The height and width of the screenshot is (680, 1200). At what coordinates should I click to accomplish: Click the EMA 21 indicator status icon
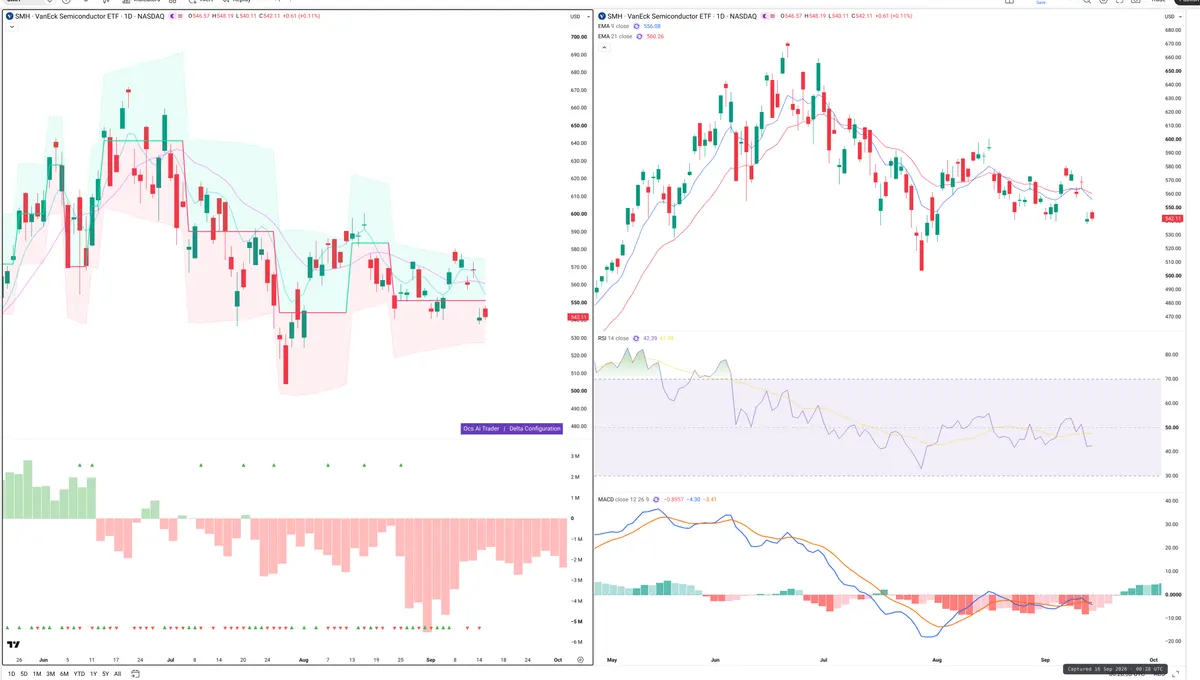point(639,36)
